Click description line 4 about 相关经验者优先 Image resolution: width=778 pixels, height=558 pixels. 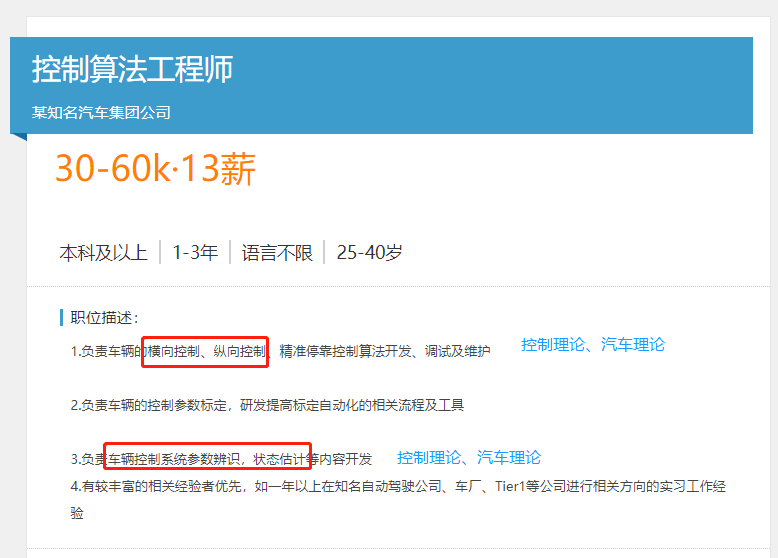tap(398, 499)
